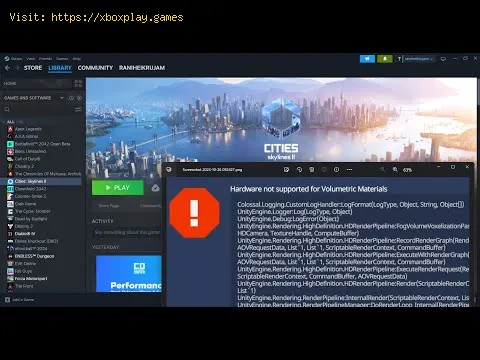Switch to the STORE tab
The width and height of the screenshot is (480, 360).
pyautogui.click(x=33, y=68)
